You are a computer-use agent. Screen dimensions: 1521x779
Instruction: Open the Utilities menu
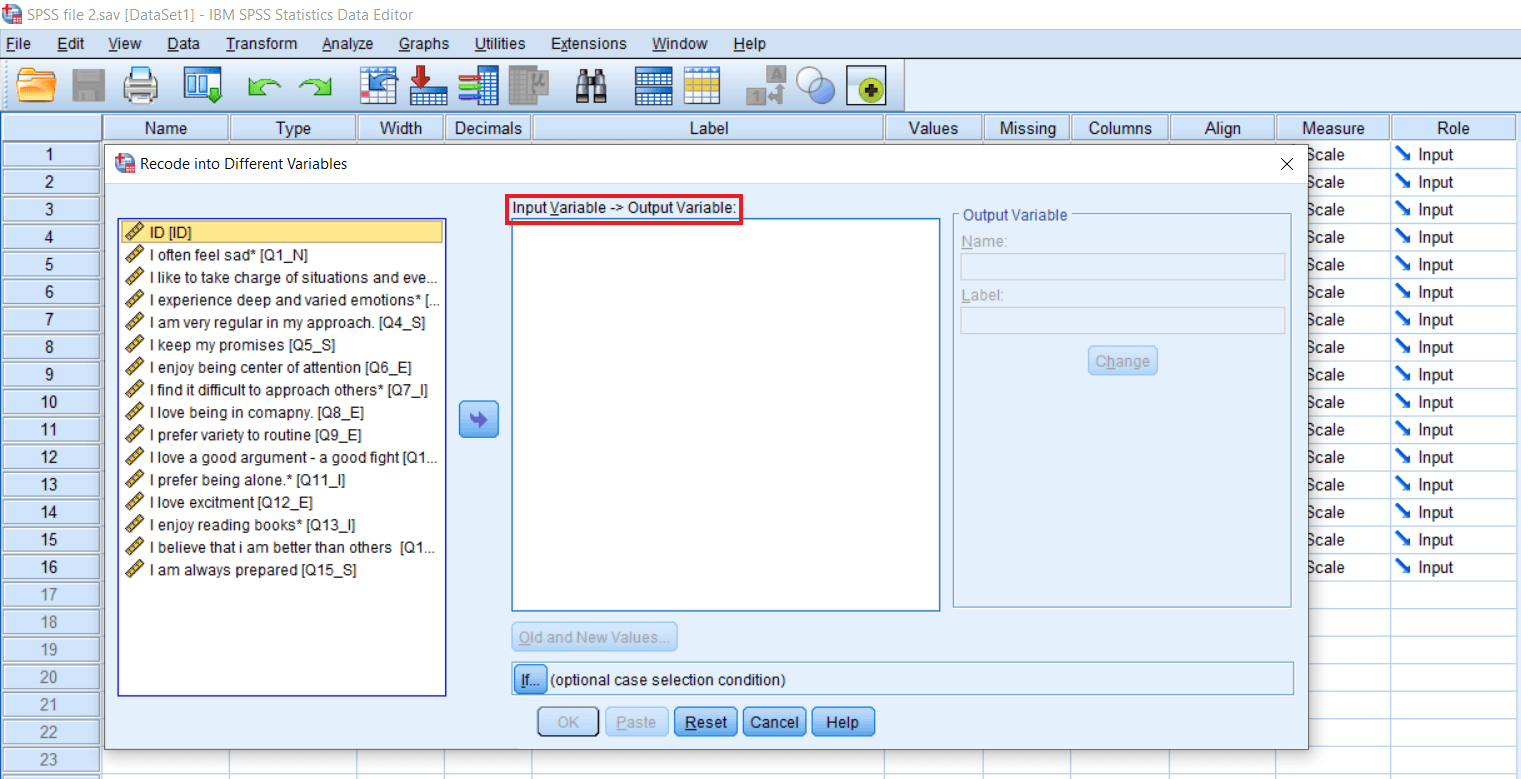pos(500,44)
